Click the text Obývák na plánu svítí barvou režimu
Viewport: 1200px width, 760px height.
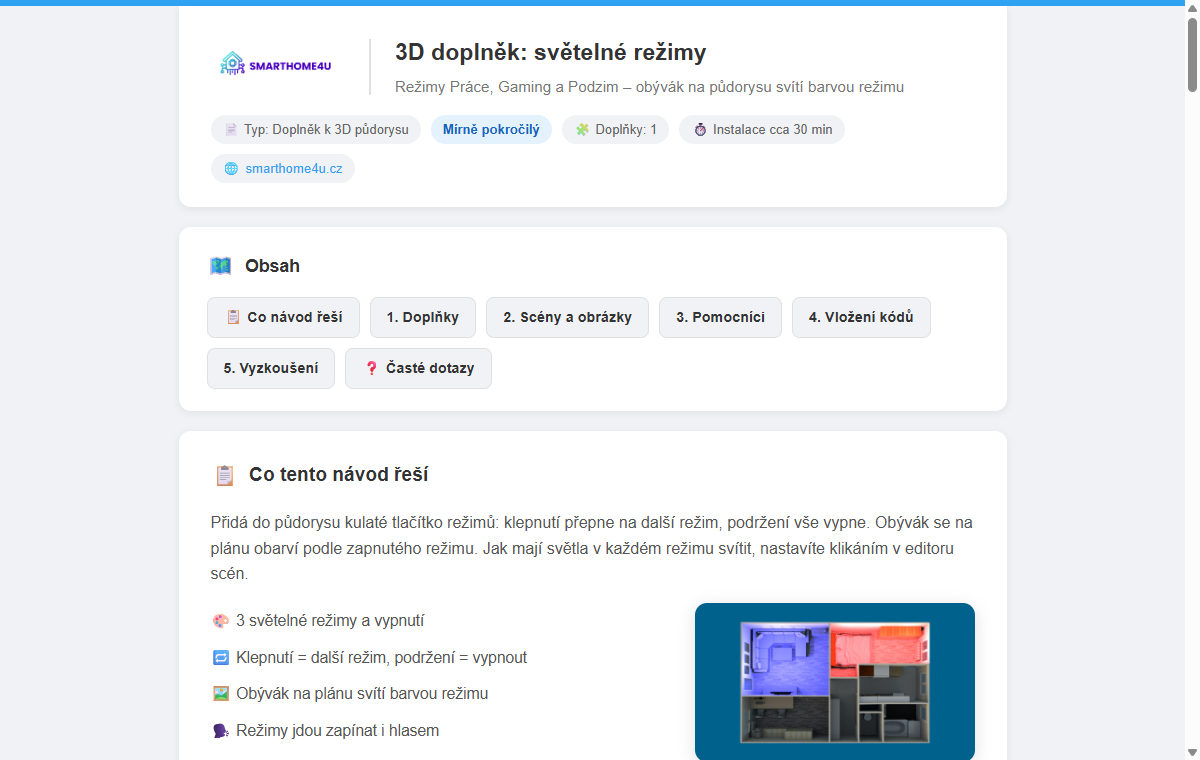362,694
